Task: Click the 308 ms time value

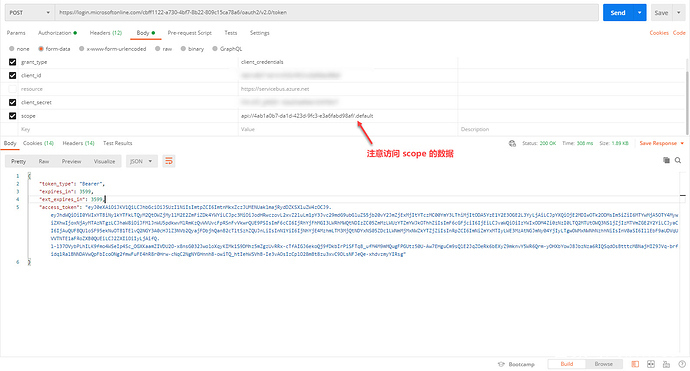Action: tap(585, 143)
